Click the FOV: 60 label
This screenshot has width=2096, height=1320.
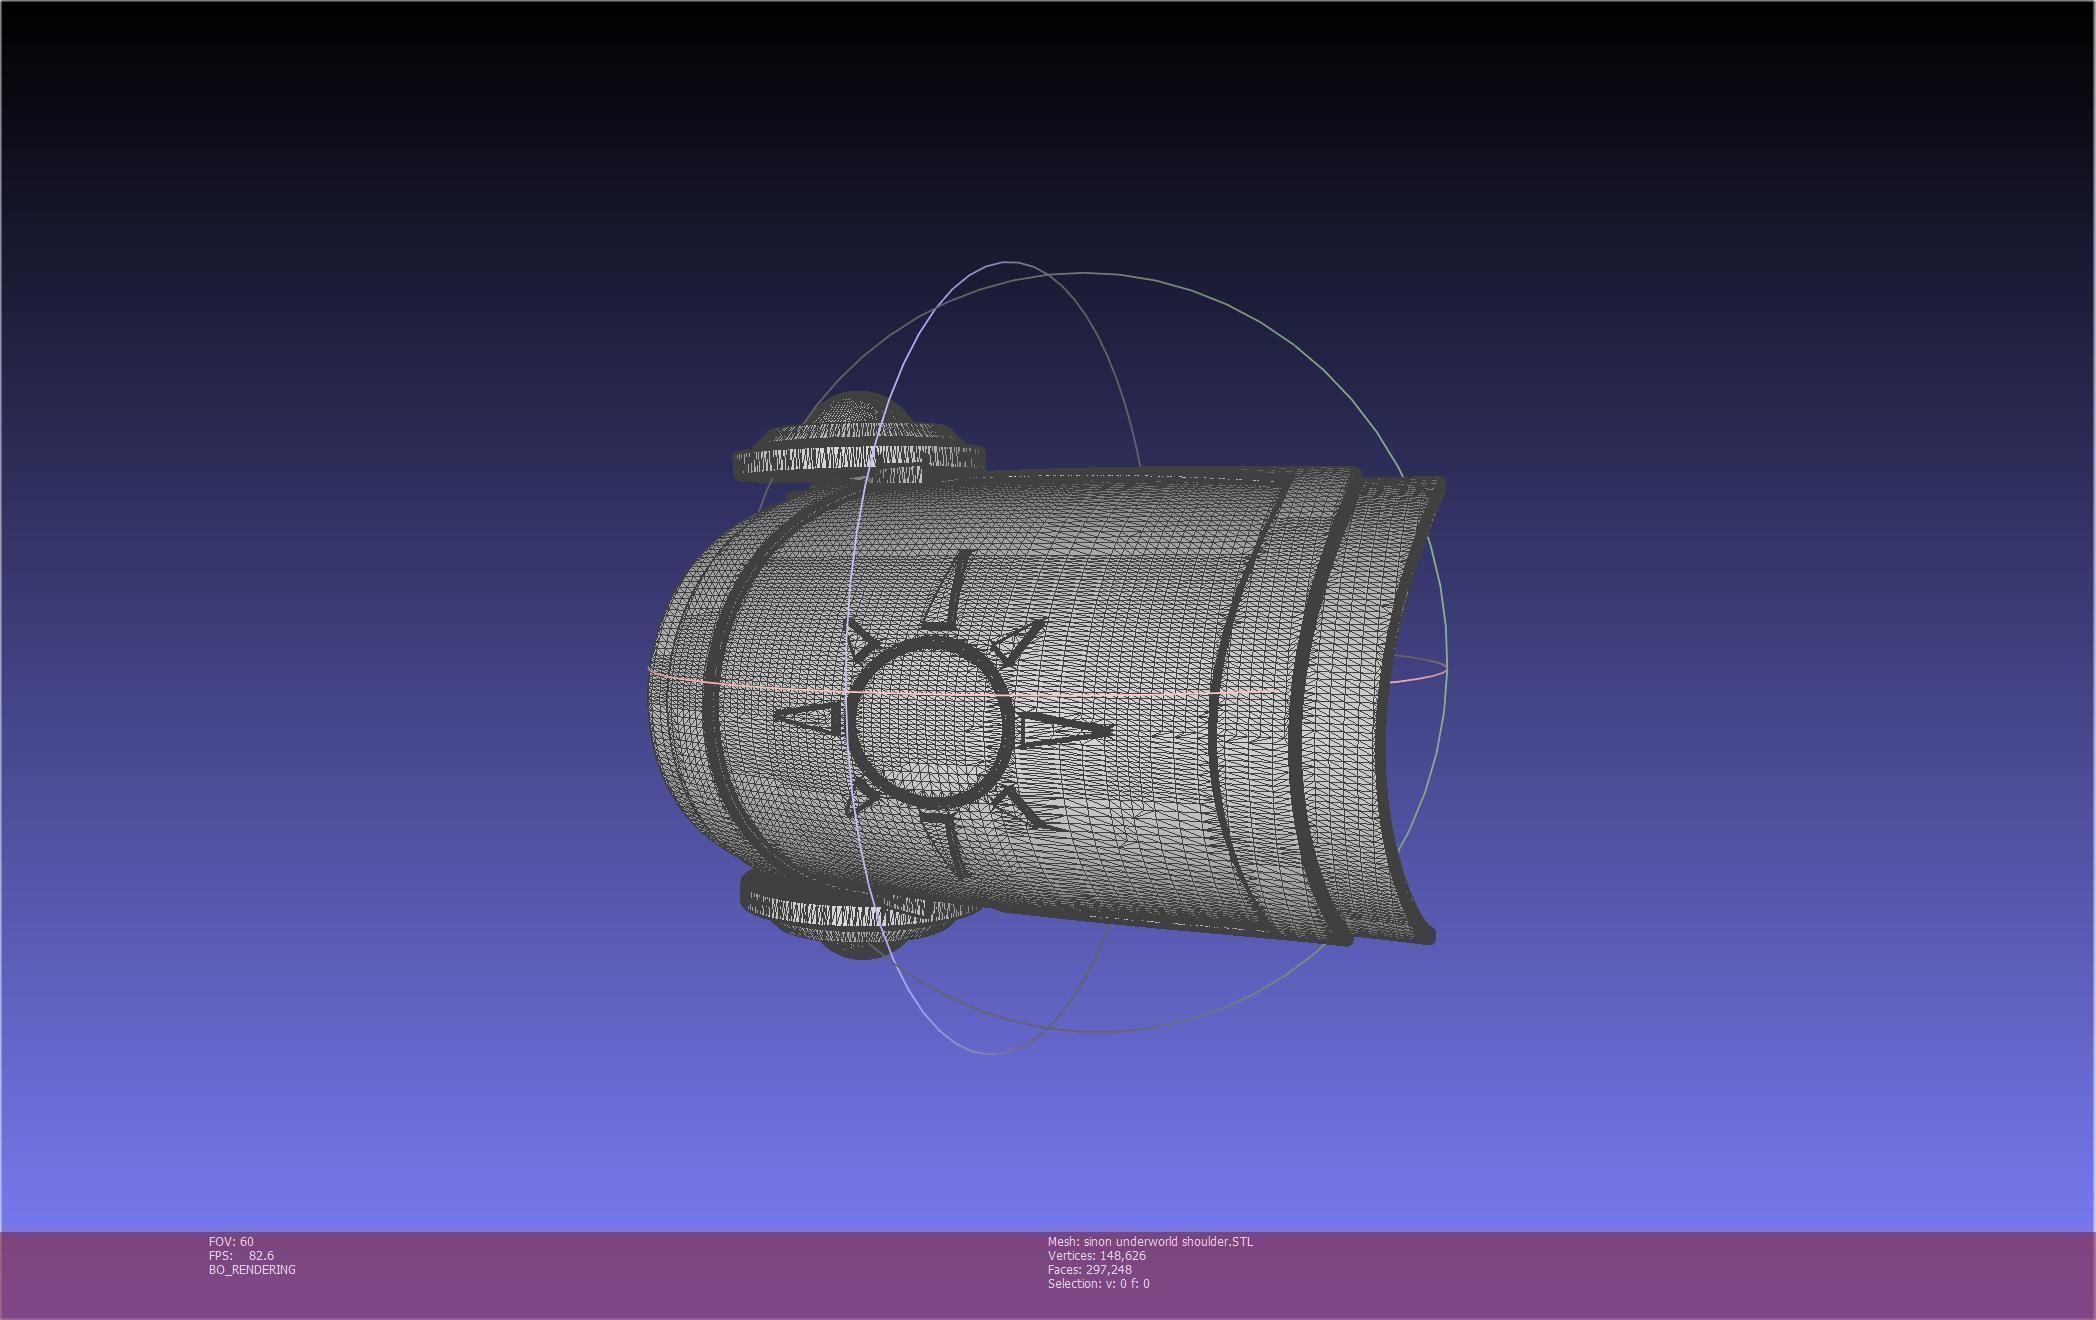[231, 1242]
